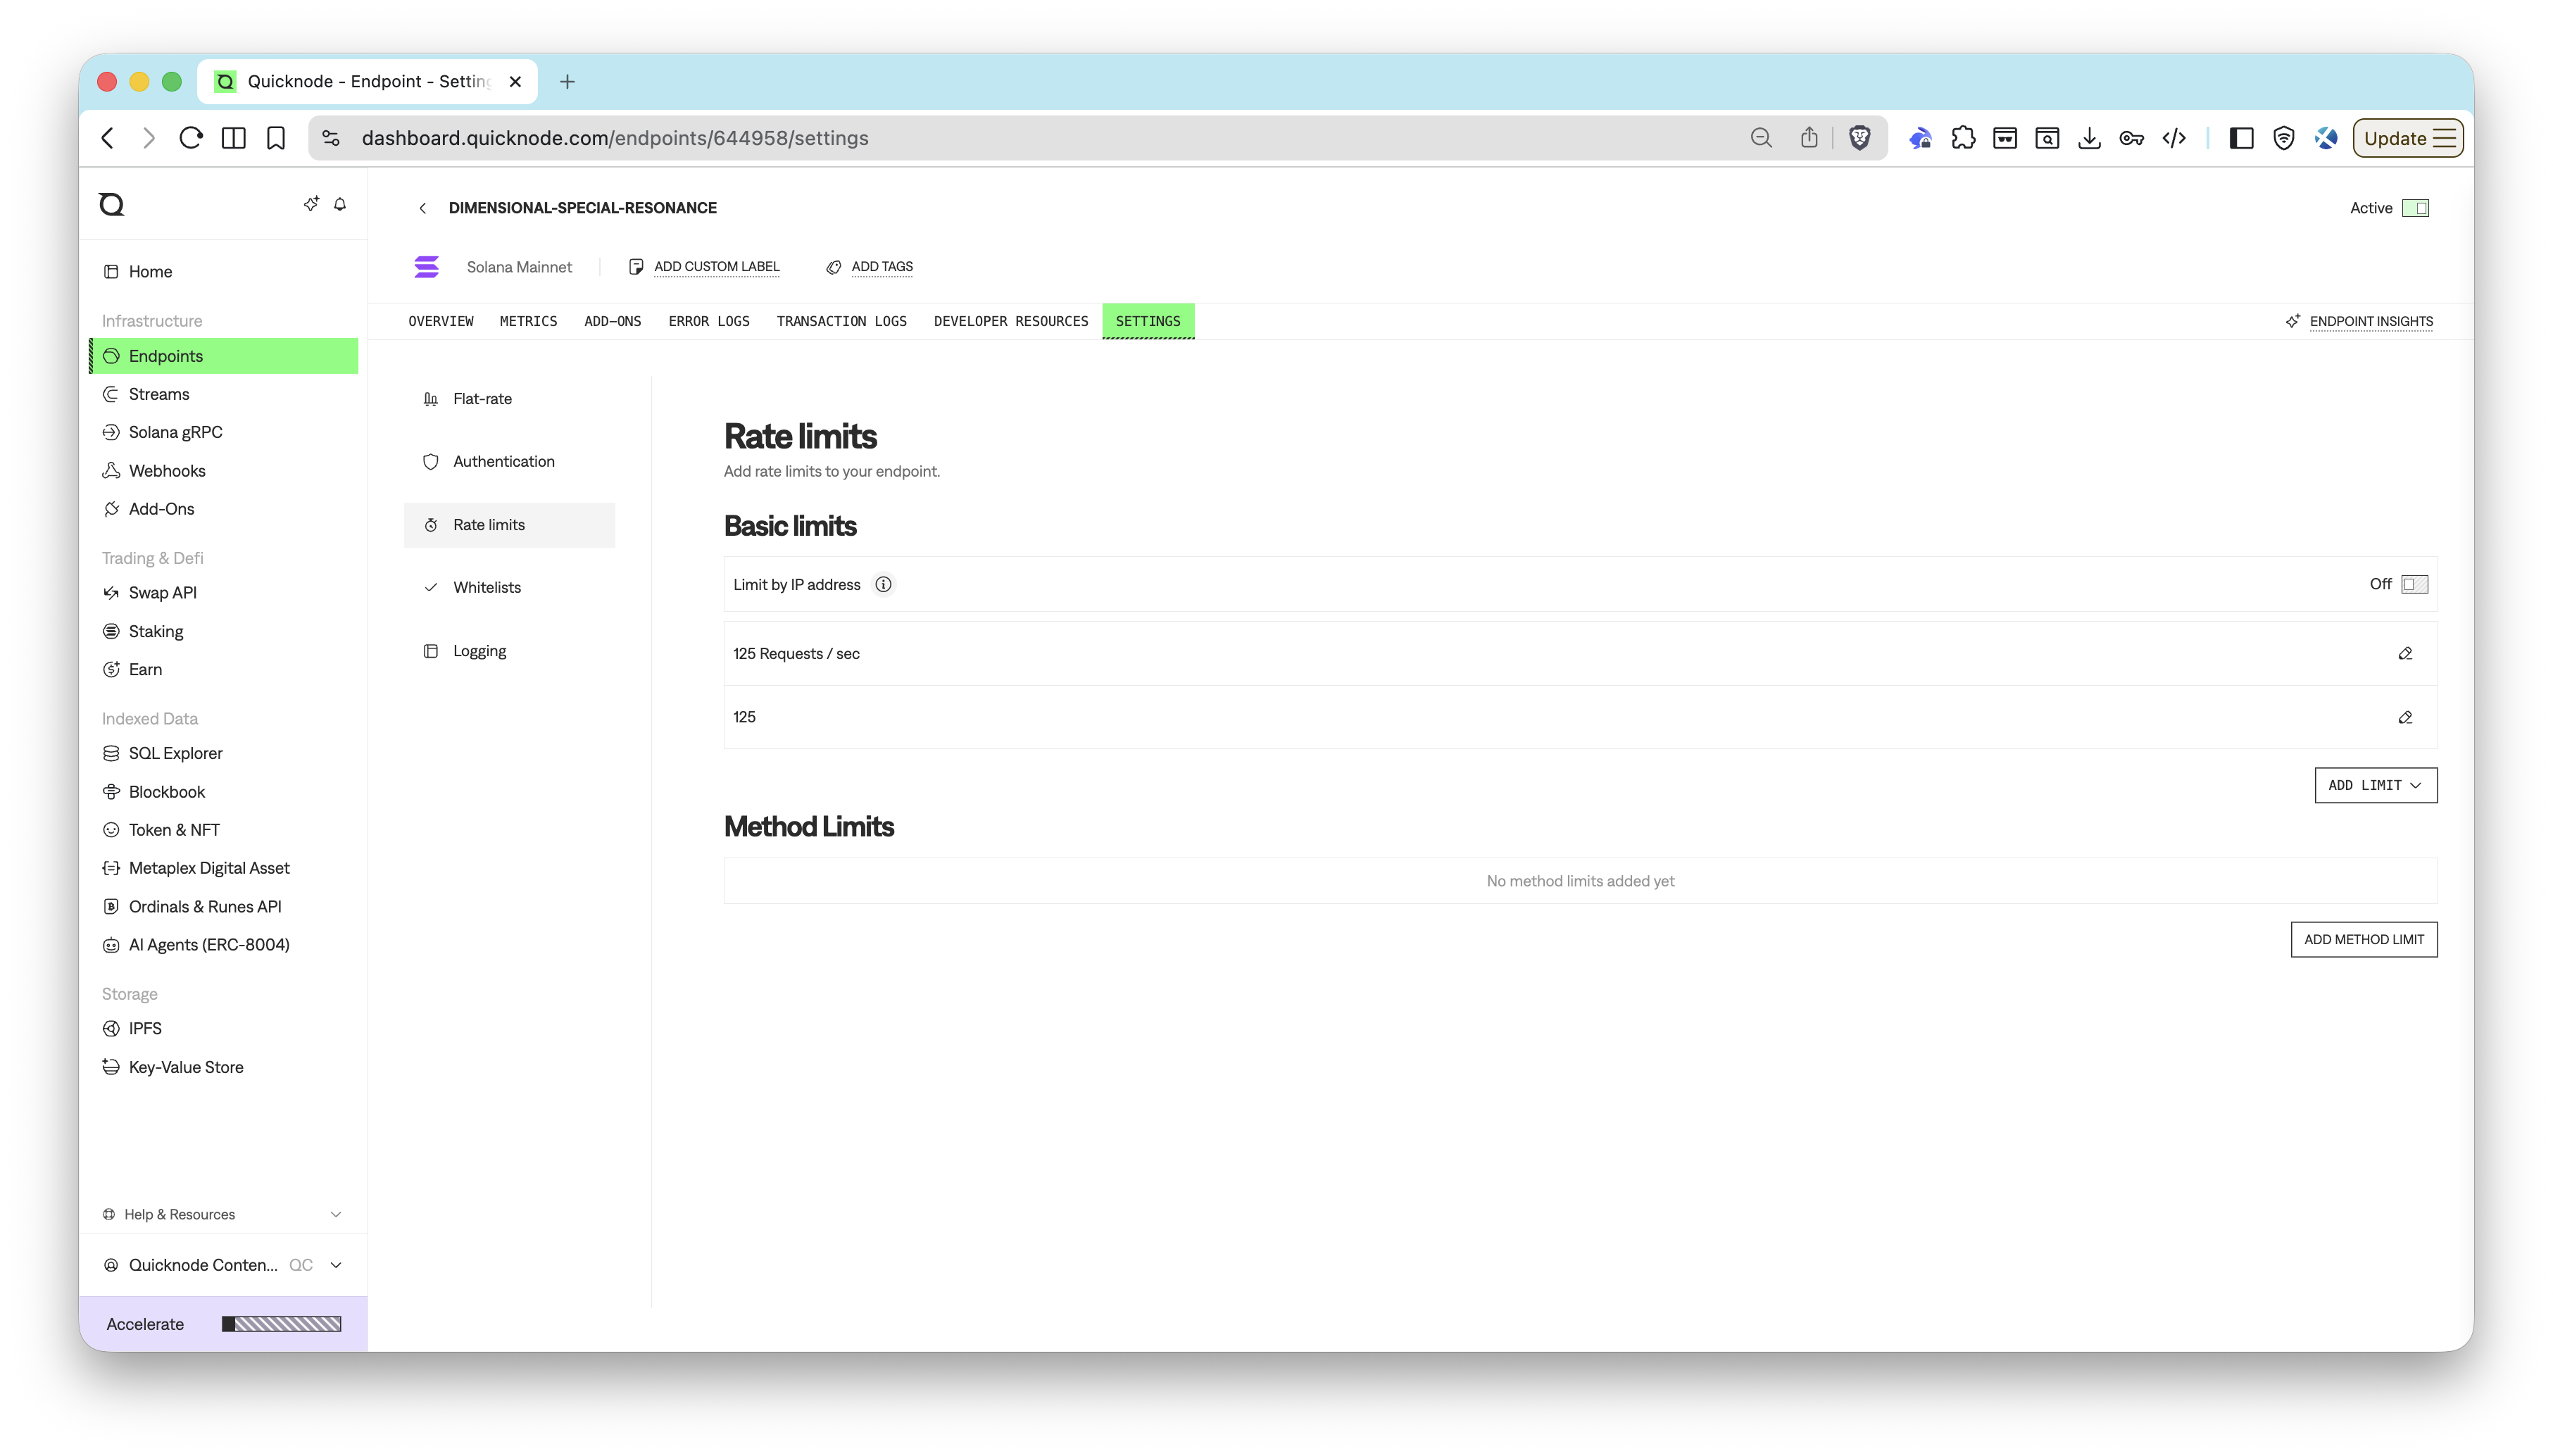Image resolution: width=2553 pixels, height=1456 pixels.
Task: Reload the page with browser refresh button
Action: 190,138
